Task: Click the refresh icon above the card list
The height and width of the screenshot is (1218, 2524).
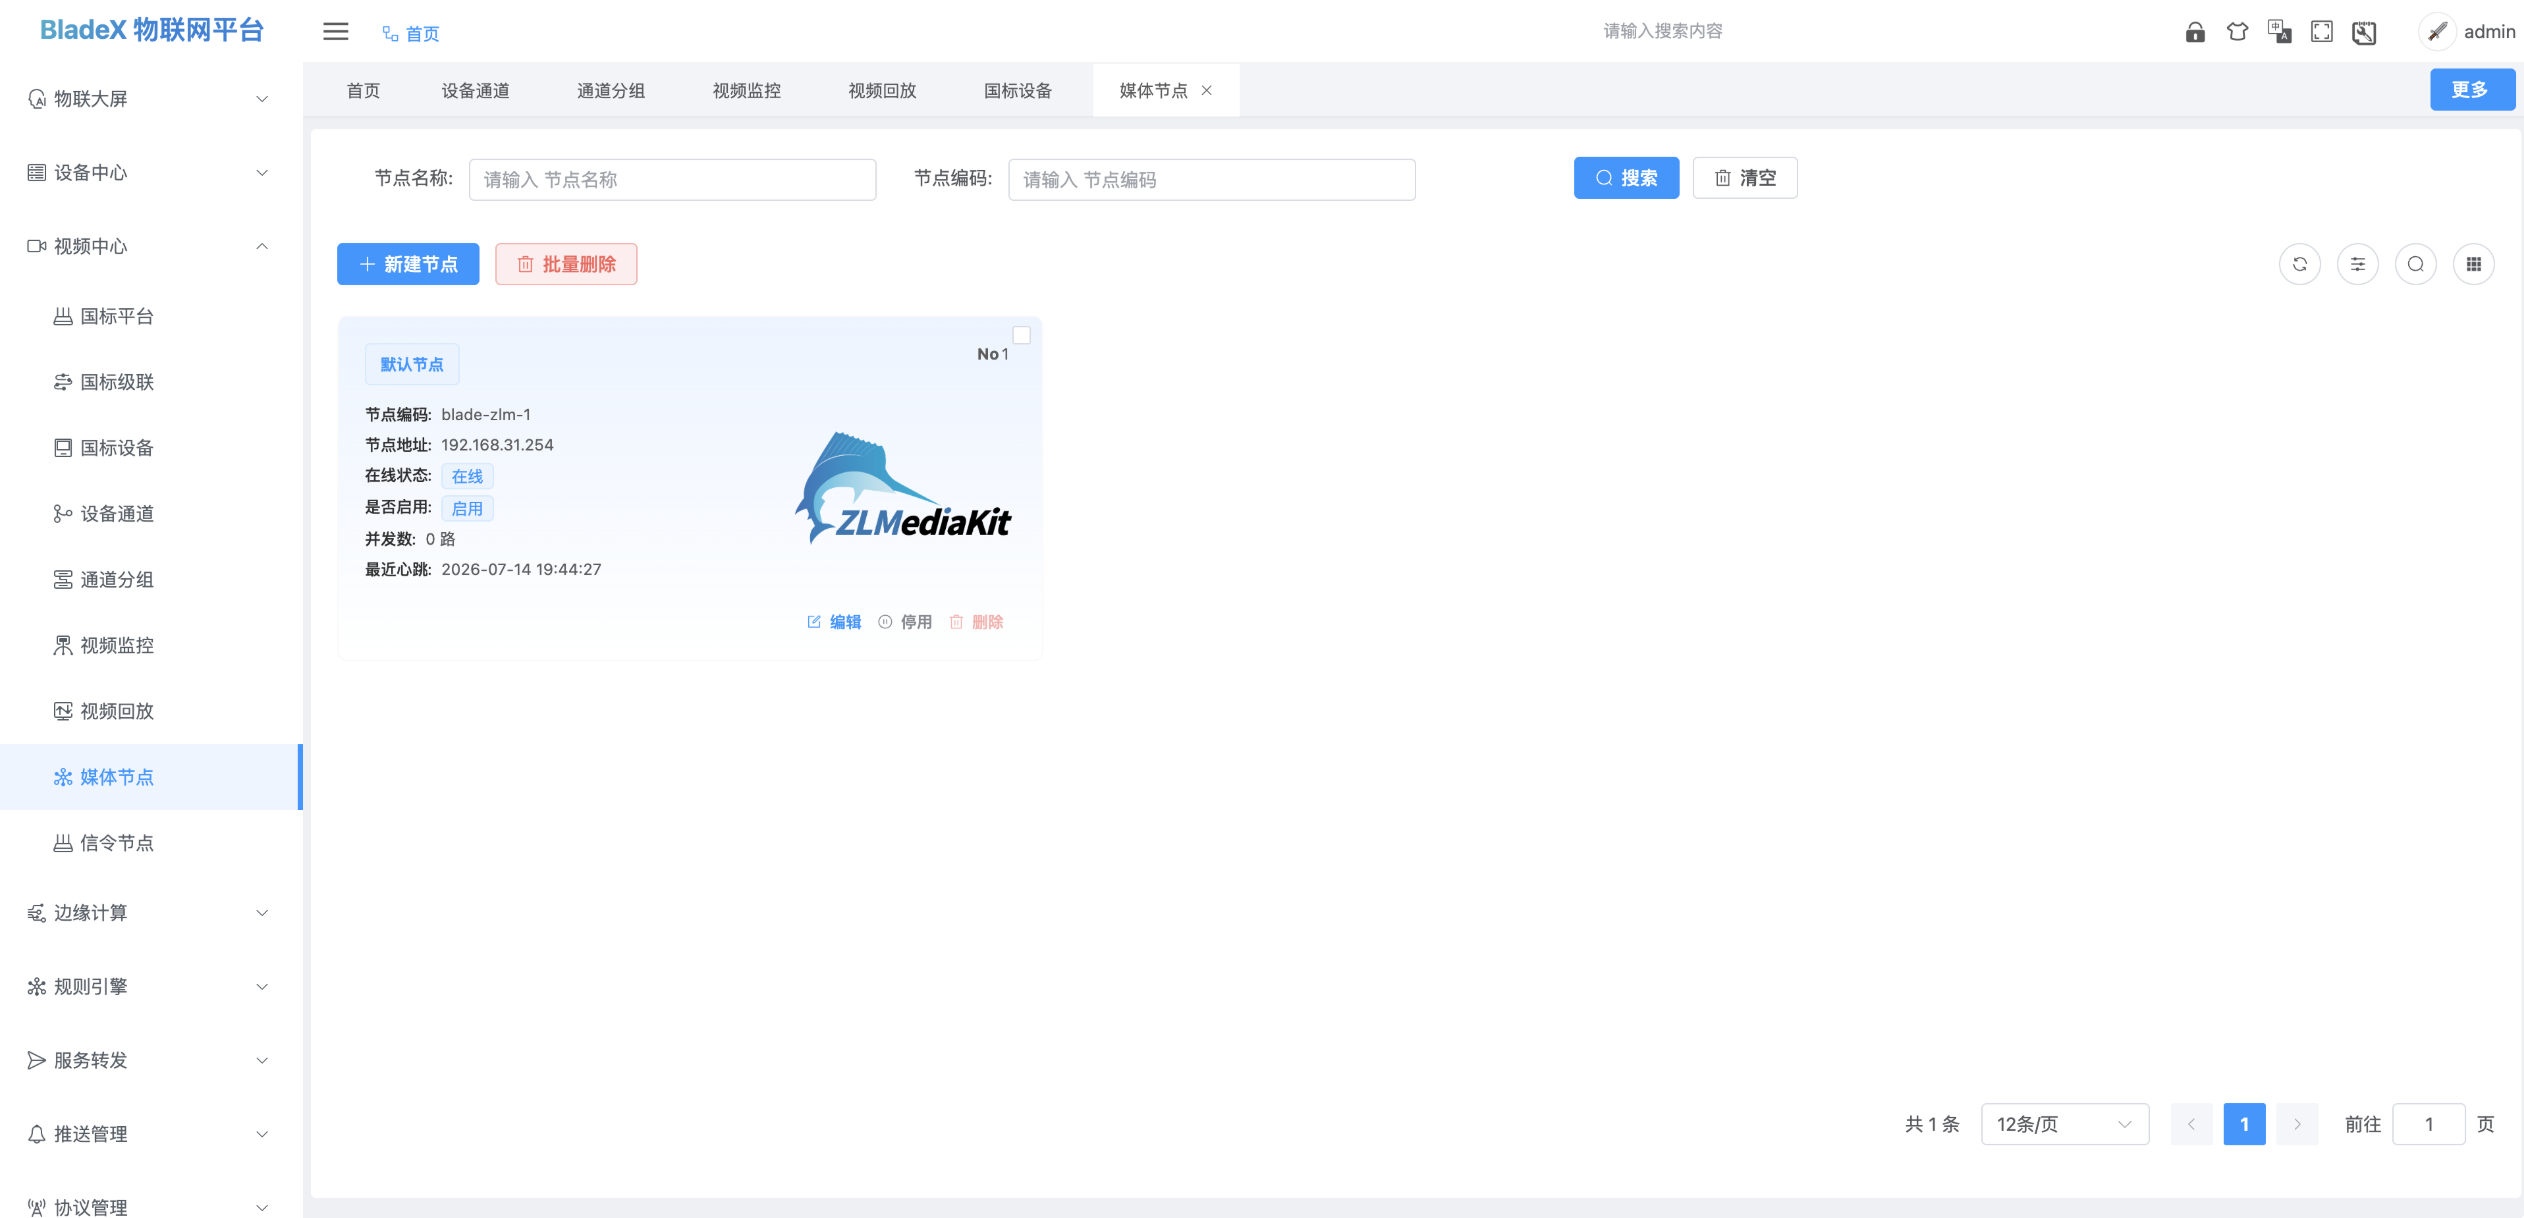Action: 2300,264
